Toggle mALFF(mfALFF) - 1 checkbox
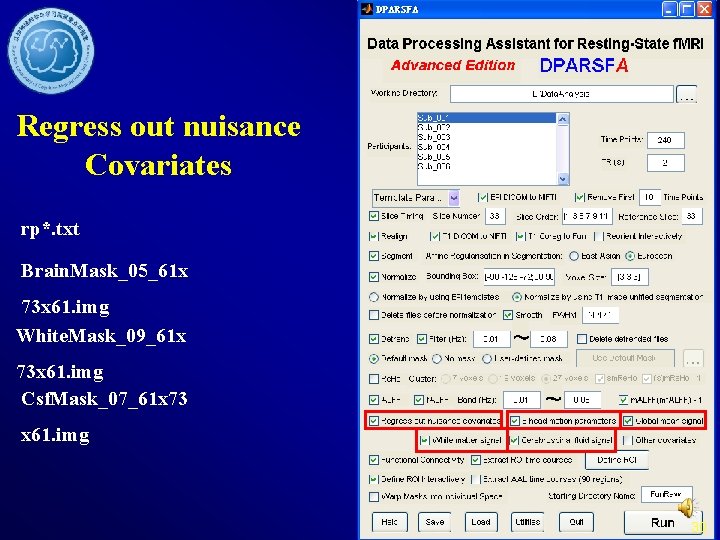The height and width of the screenshot is (540, 720). click(623, 400)
